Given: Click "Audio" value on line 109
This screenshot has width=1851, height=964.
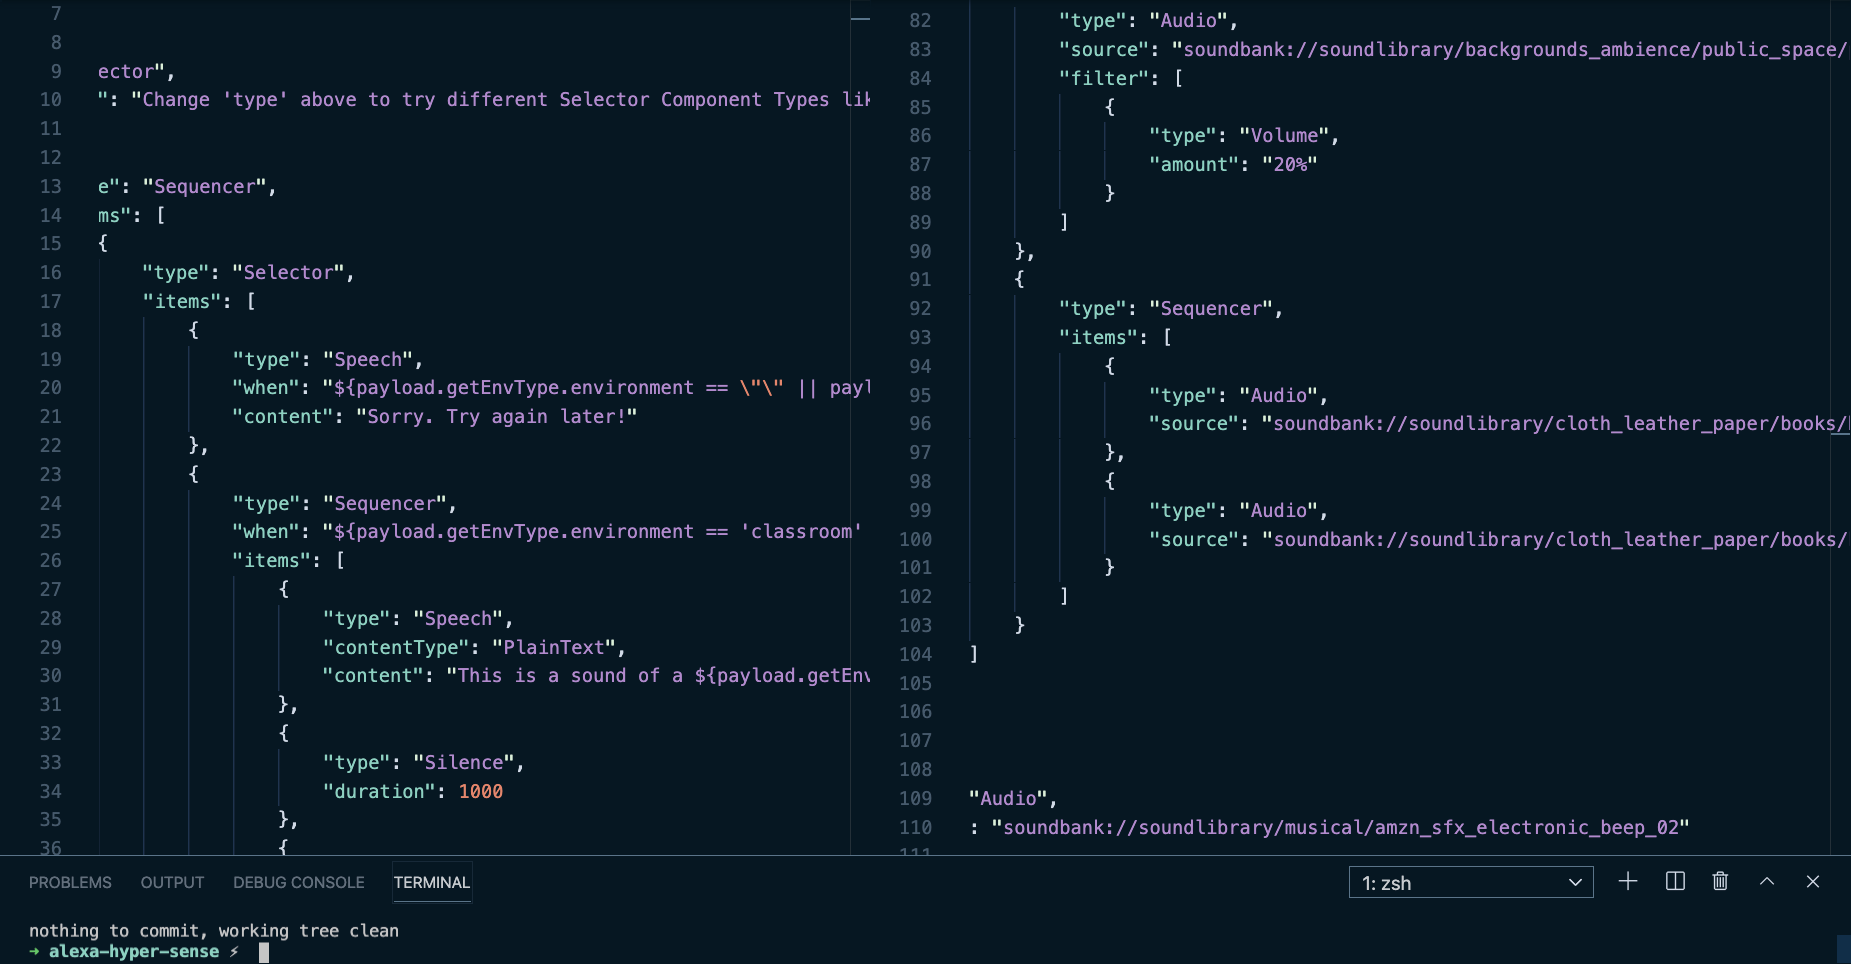Looking at the screenshot, I should click(x=1008, y=798).
